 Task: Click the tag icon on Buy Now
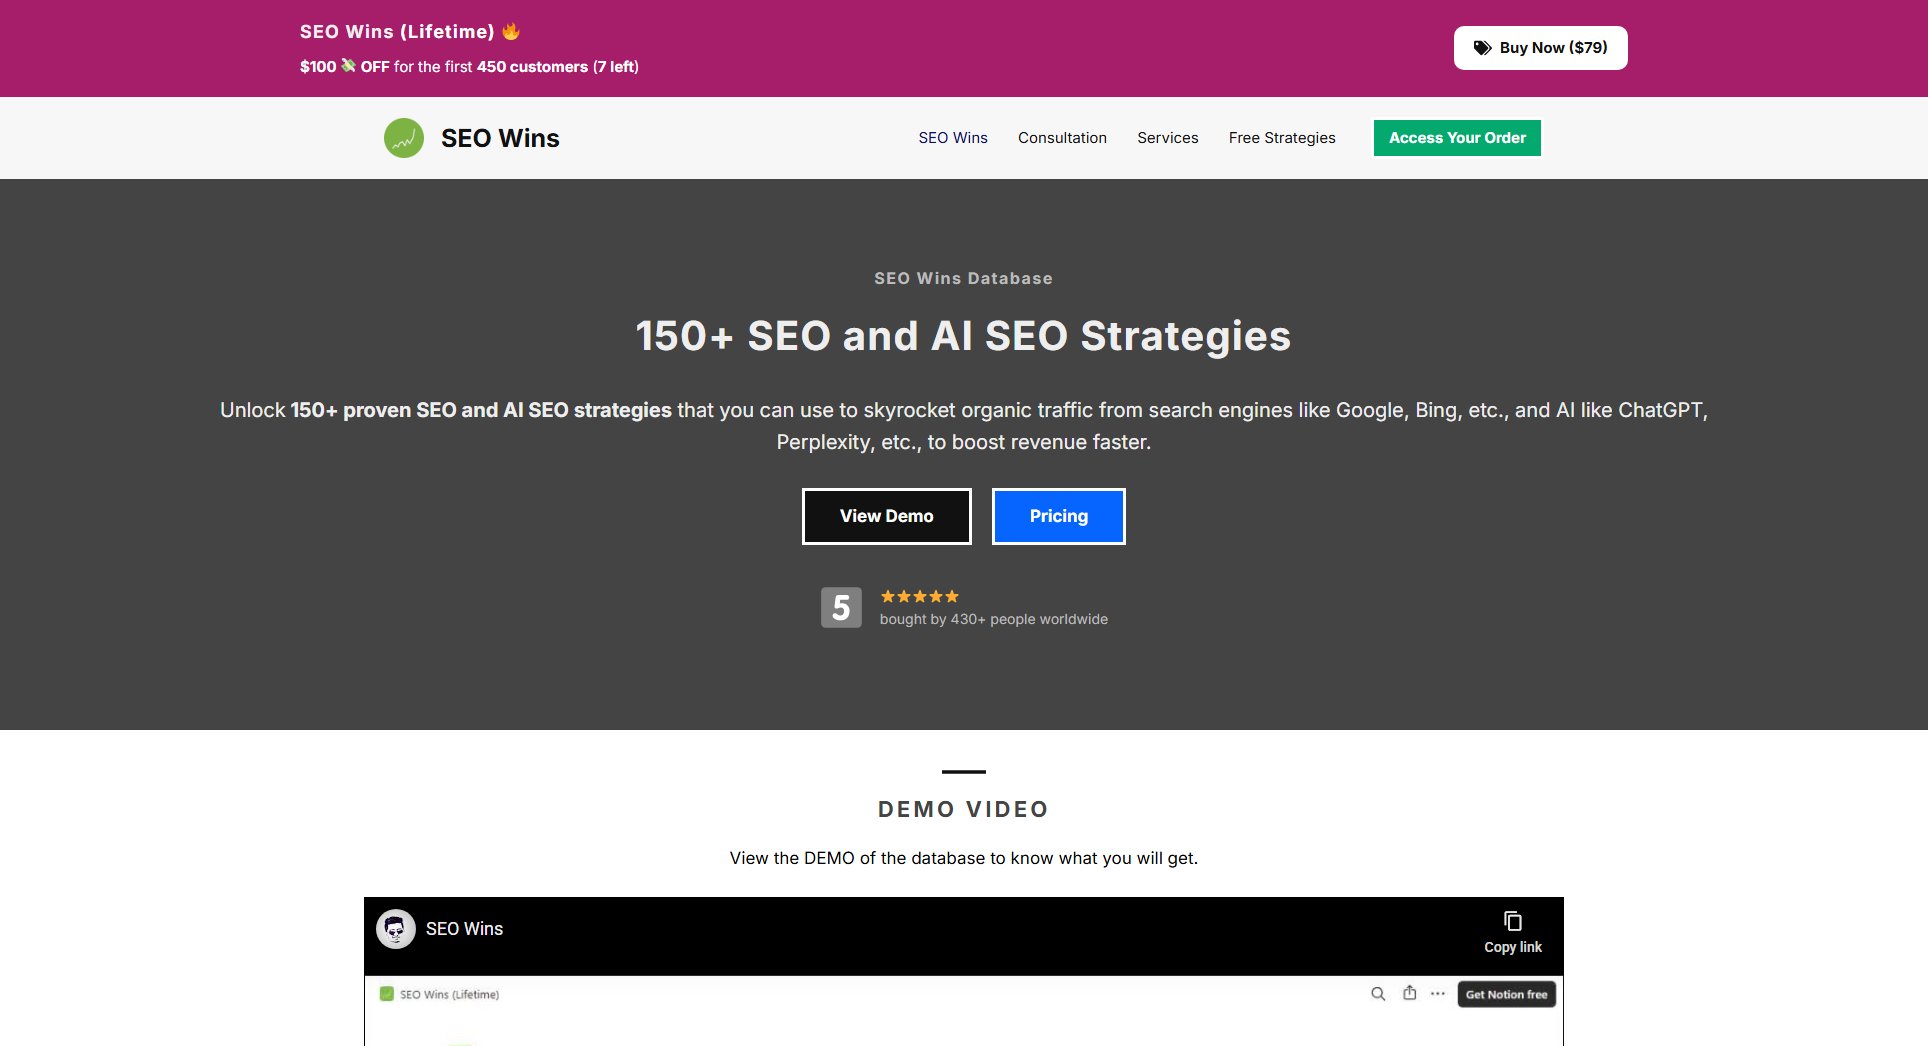[x=1482, y=48]
